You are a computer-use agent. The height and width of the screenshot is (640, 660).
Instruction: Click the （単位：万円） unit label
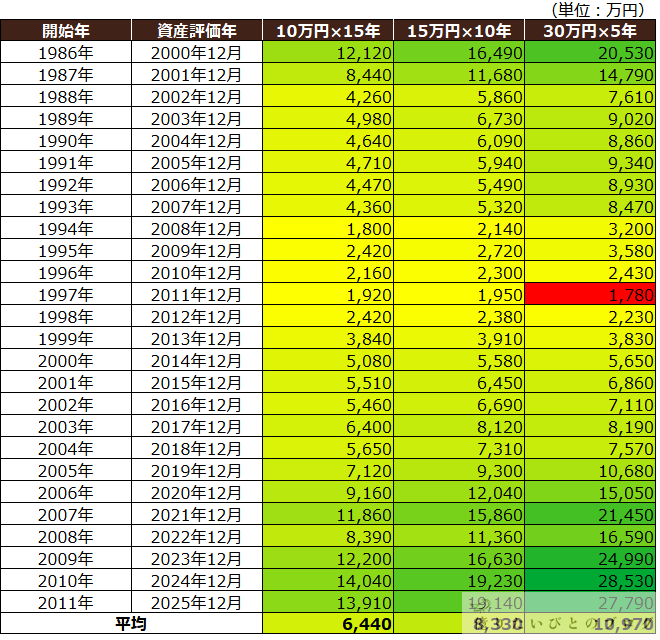click(x=599, y=9)
